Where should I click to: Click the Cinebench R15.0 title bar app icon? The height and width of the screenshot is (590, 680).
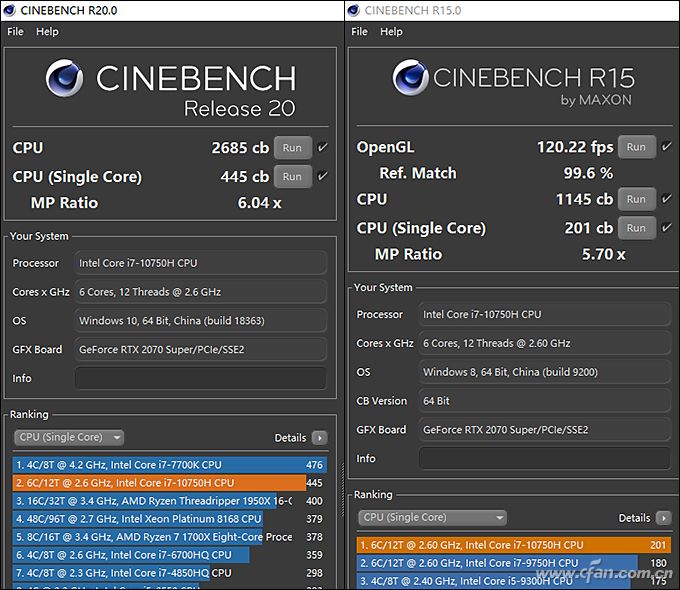coord(353,10)
